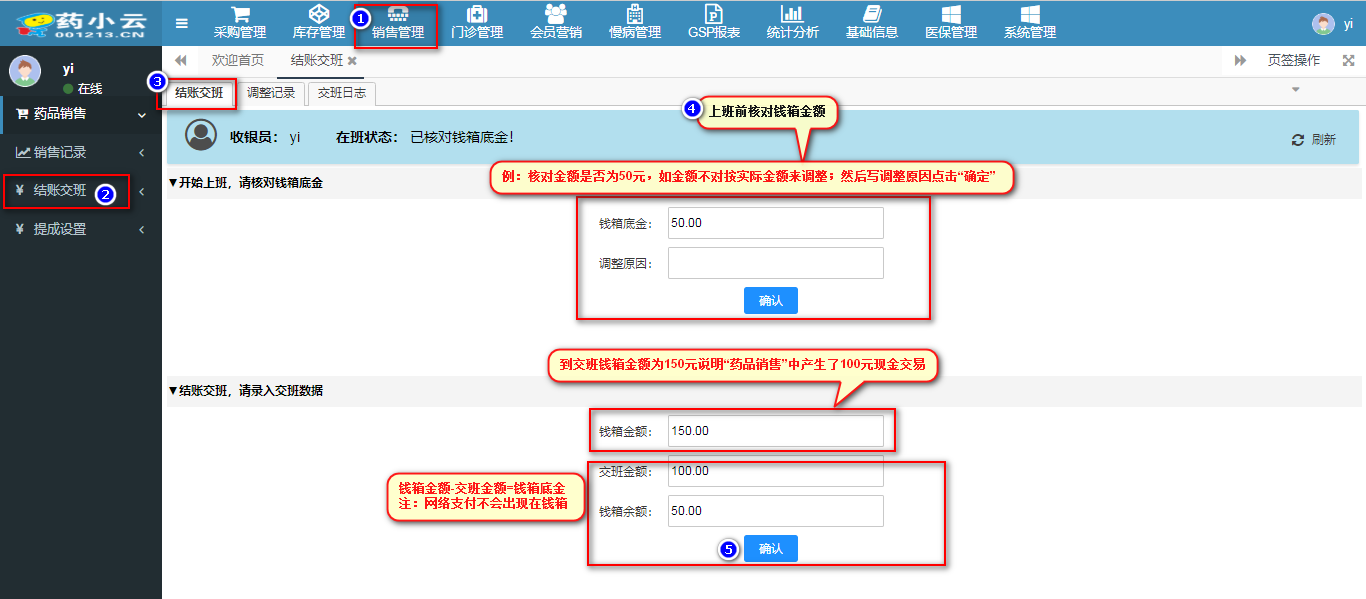This screenshot has height=599, width=1366.
Task: Open 基础信息 book icon
Action: coord(871,14)
